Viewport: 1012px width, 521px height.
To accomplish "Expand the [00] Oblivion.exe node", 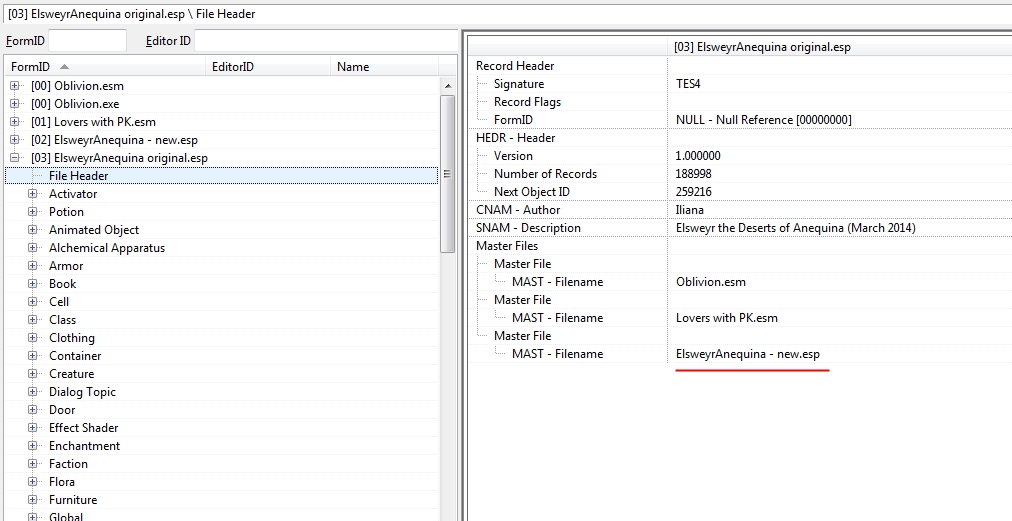I will pyautogui.click(x=15, y=104).
